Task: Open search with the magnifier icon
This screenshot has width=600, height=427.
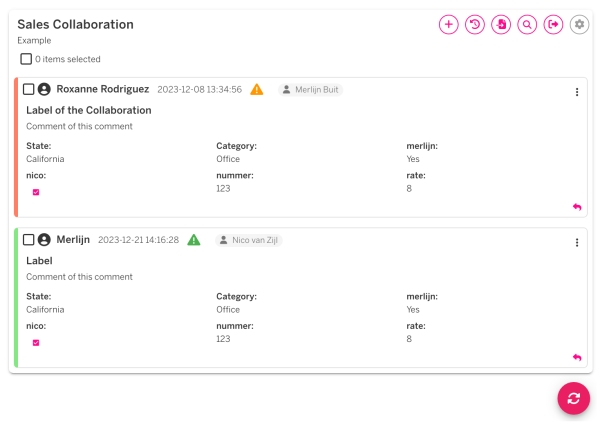Action: 527,24
